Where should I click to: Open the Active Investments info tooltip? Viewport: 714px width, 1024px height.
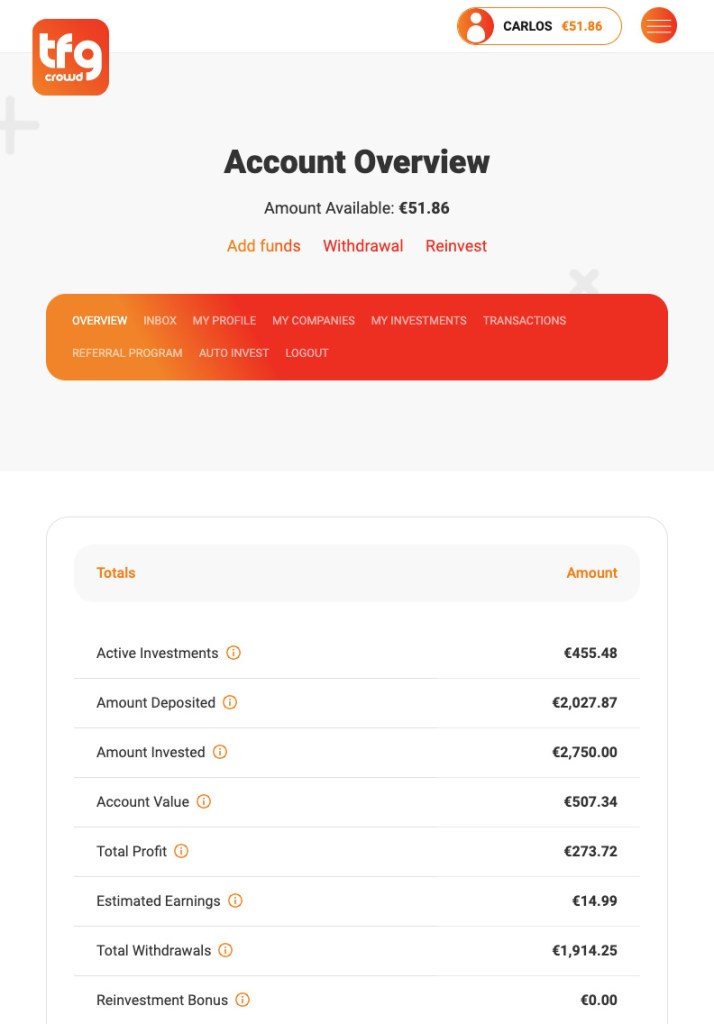[233, 652]
